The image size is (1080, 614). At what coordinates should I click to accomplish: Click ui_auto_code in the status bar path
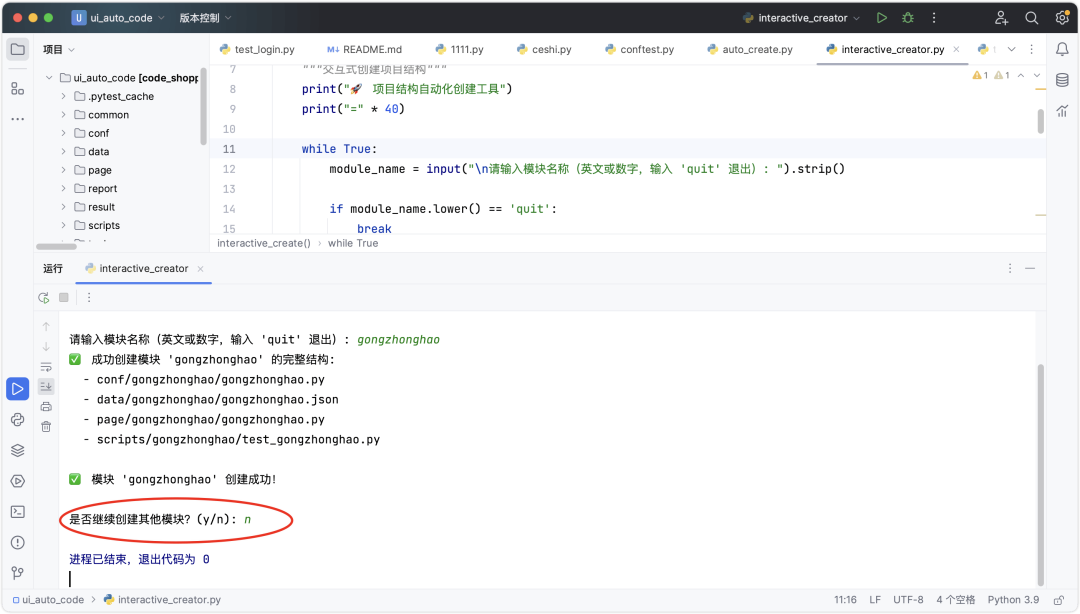point(48,600)
